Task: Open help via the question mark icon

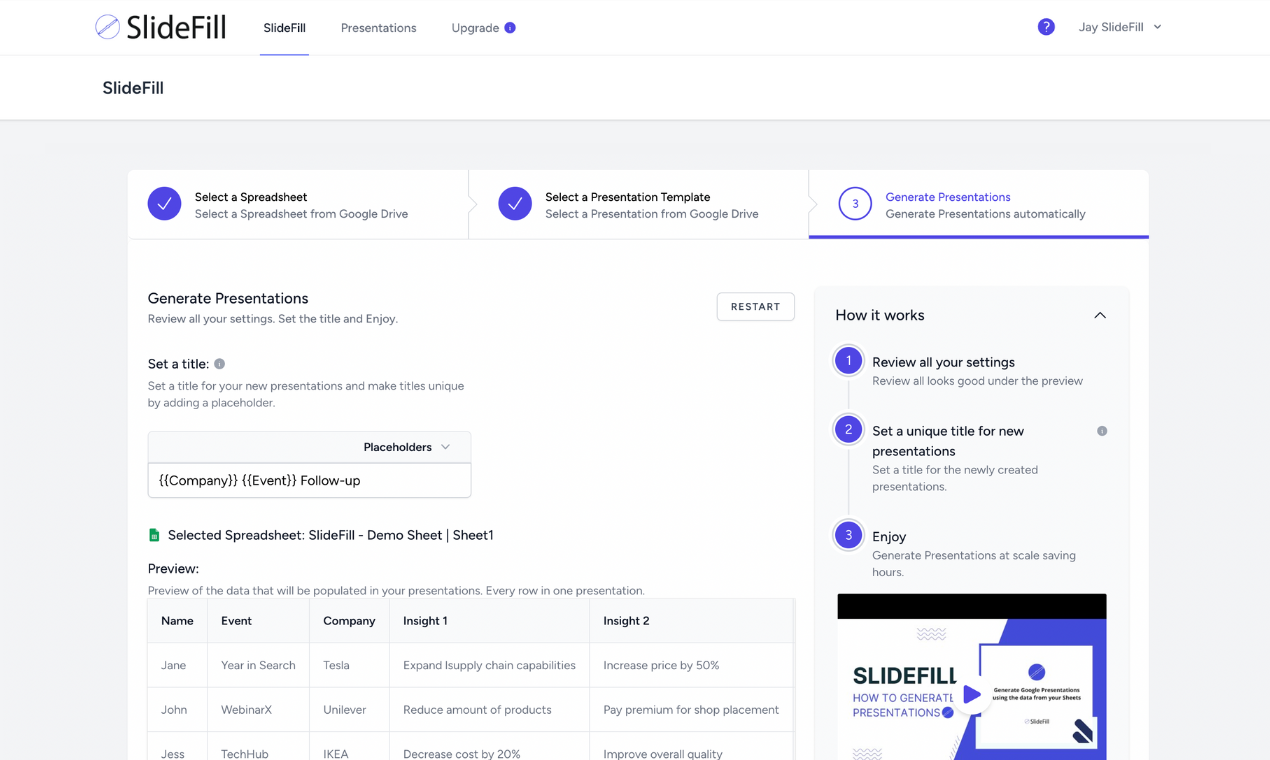Action: (1046, 27)
